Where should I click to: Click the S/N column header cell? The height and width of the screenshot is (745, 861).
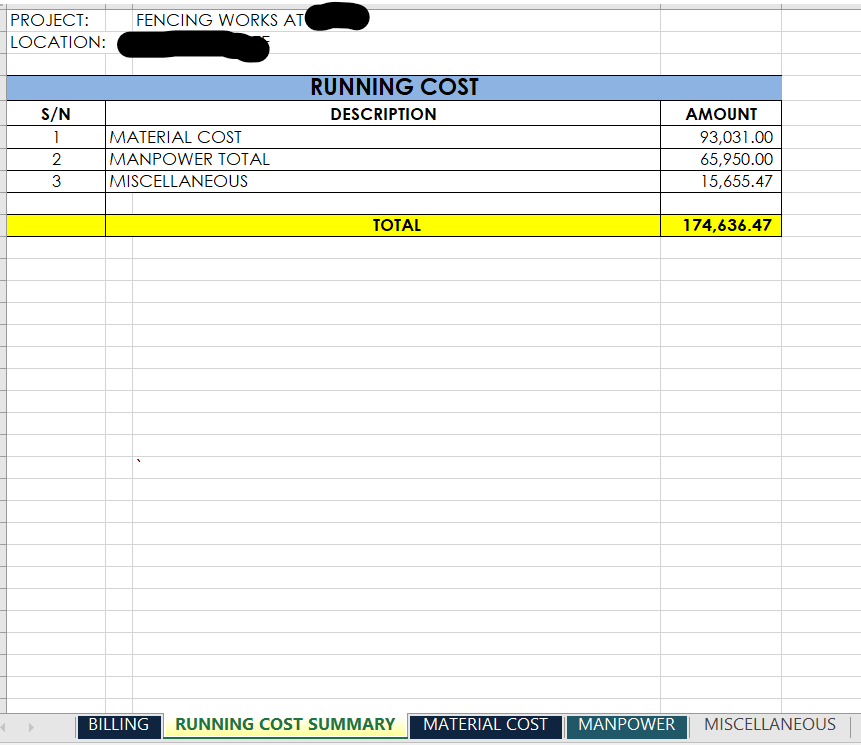[x=56, y=114]
